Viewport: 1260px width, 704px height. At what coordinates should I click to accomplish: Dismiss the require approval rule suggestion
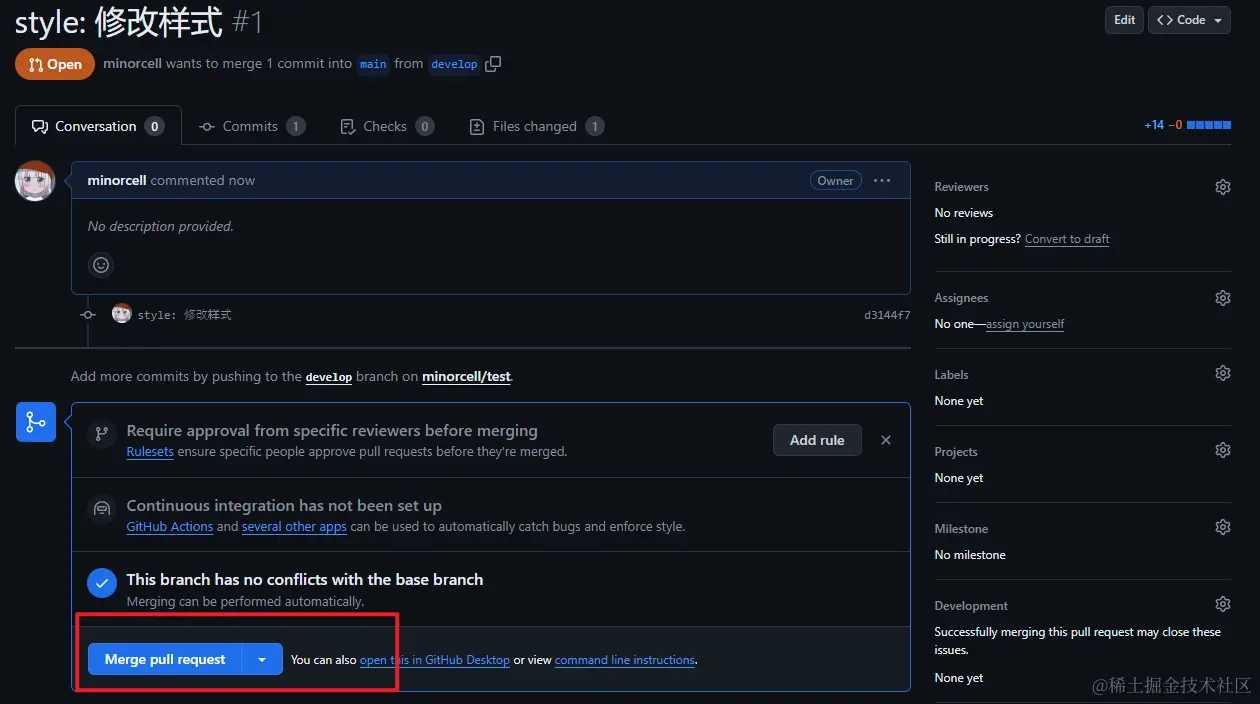(x=885, y=440)
